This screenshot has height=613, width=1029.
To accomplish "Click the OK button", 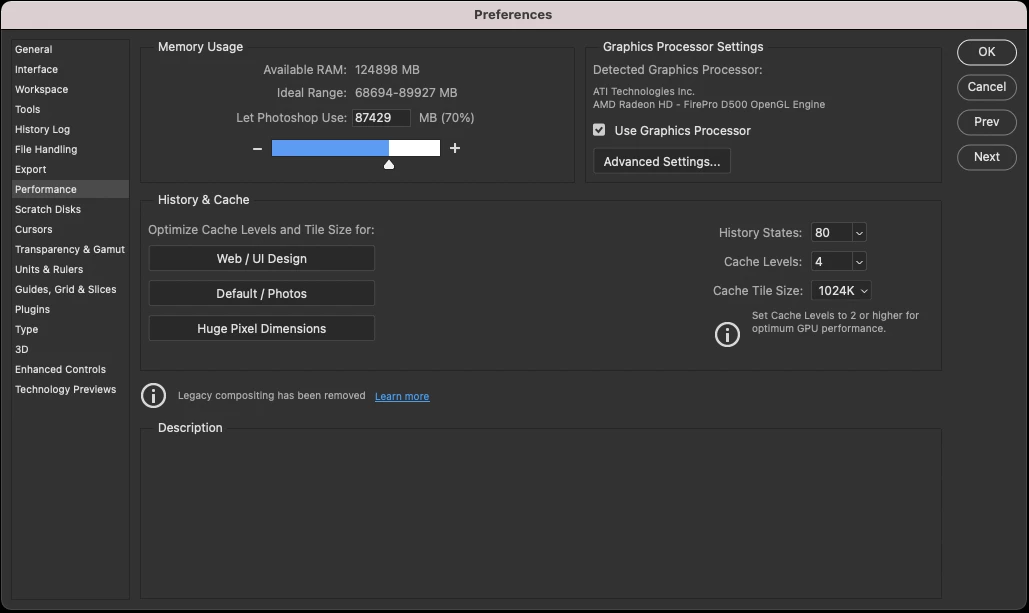I will (986, 53).
